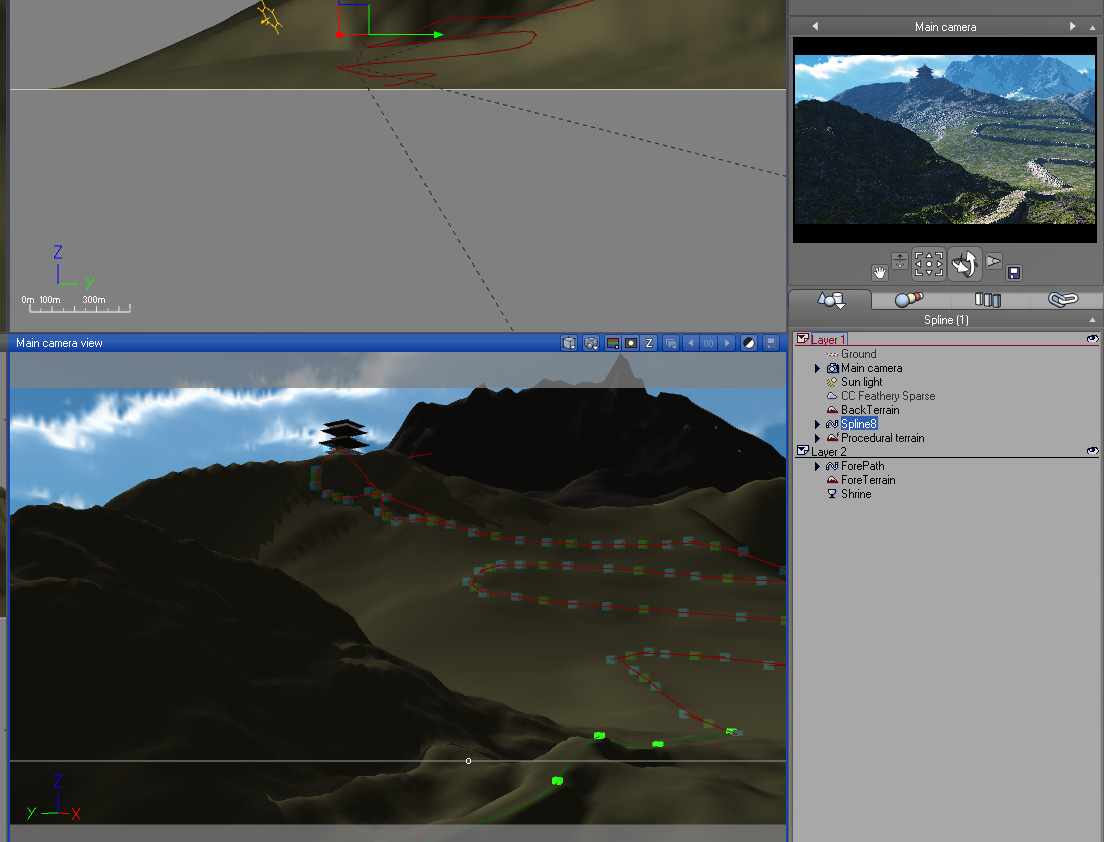Click the green spline control point near bottom

[557, 781]
